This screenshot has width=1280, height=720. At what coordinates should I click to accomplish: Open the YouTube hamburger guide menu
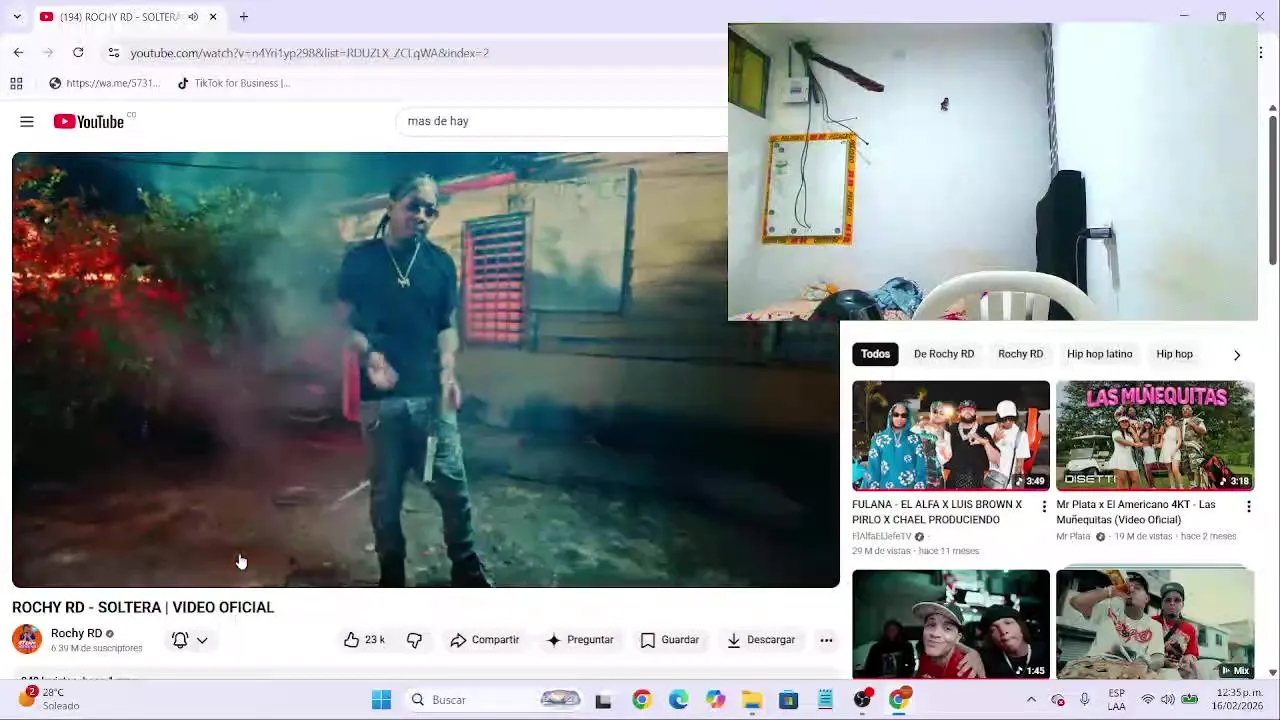[27, 121]
